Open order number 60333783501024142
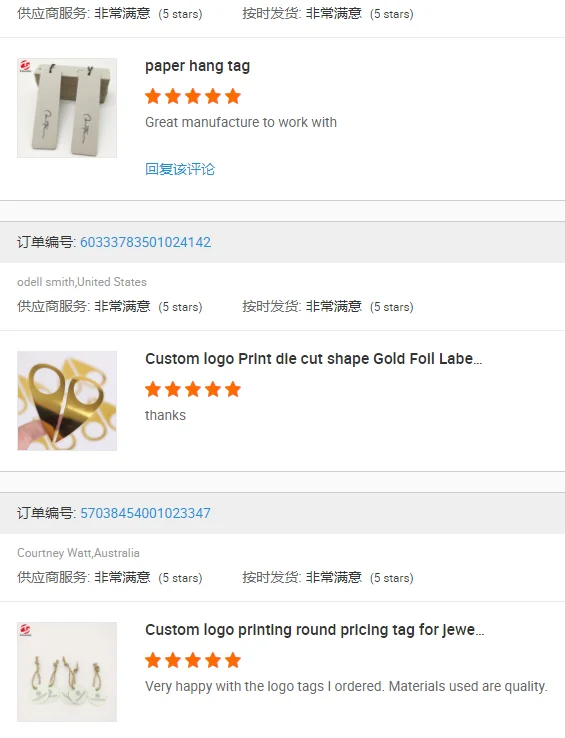The image size is (565, 738). [145, 242]
